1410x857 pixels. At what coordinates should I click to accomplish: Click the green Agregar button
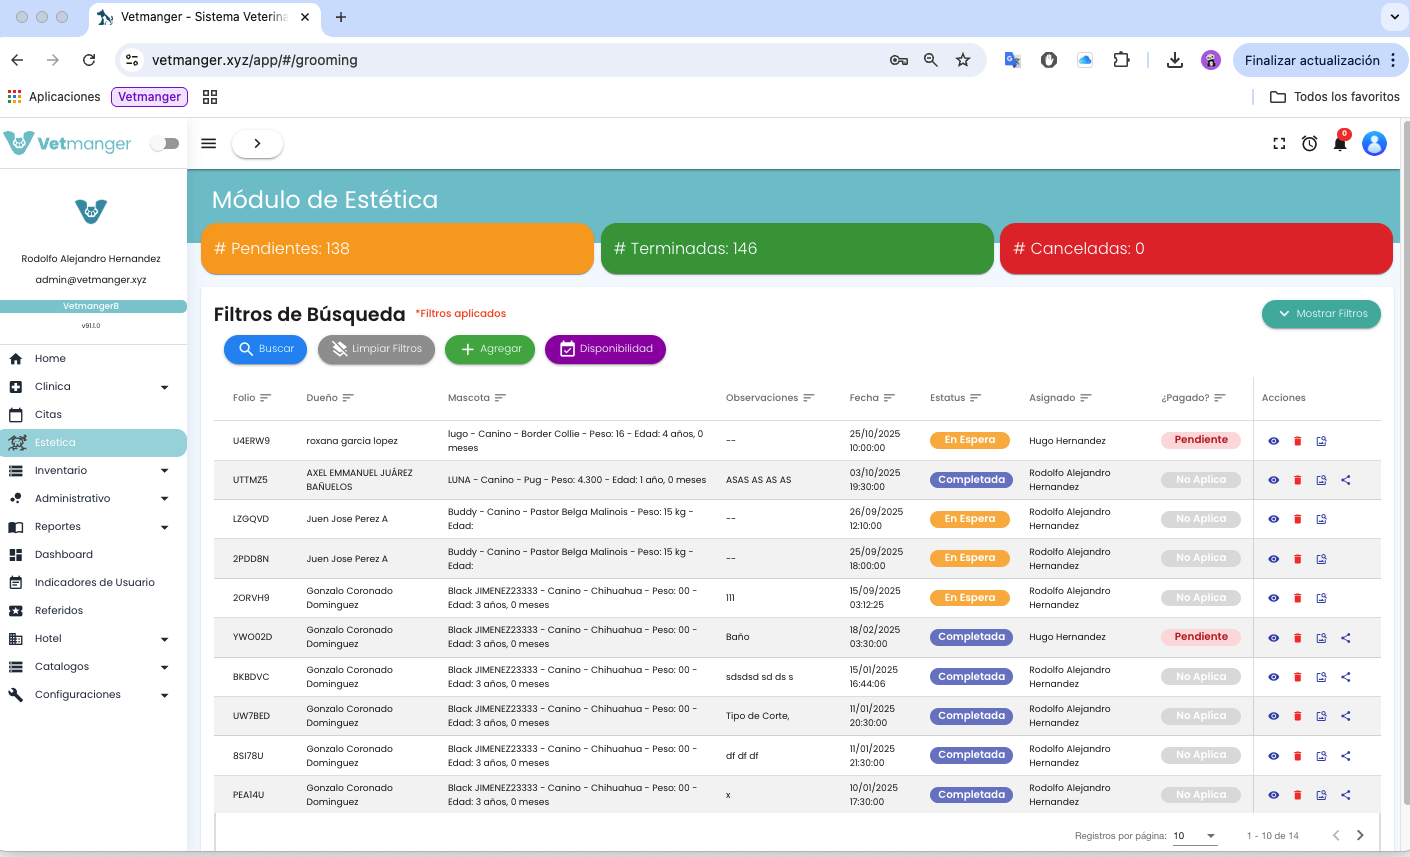tap(490, 349)
